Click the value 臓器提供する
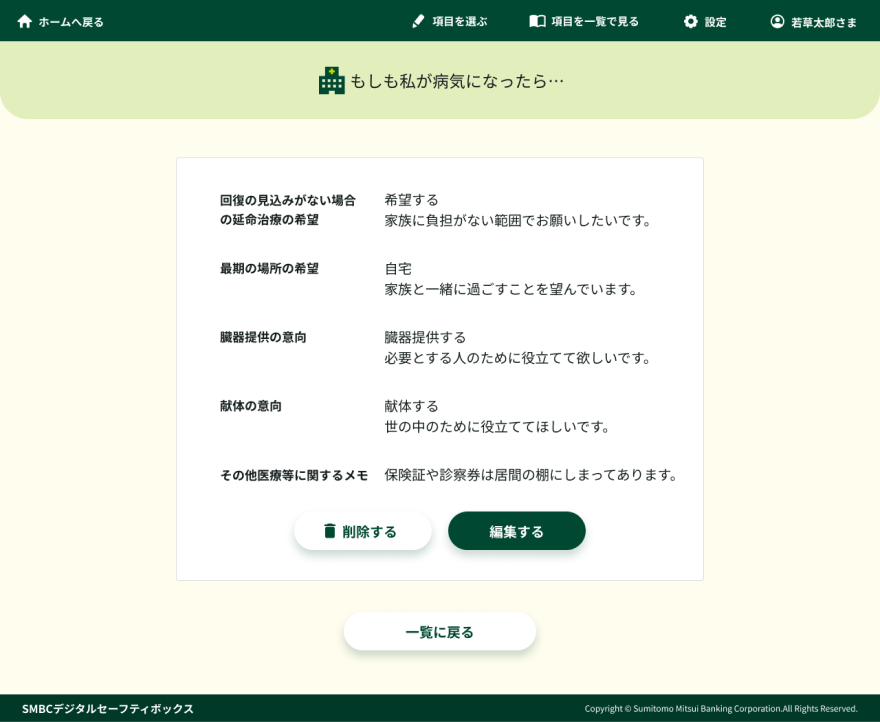 point(425,337)
